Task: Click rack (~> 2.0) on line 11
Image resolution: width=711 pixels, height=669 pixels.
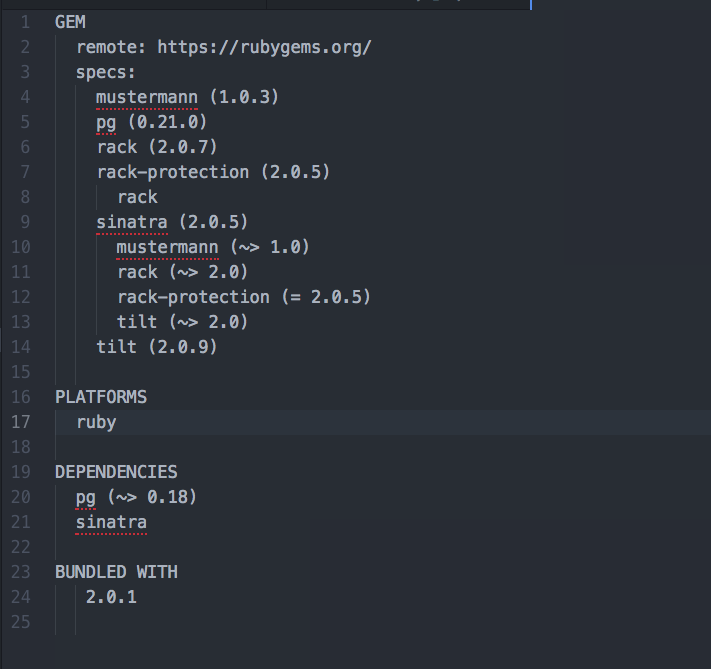Action: (x=182, y=272)
